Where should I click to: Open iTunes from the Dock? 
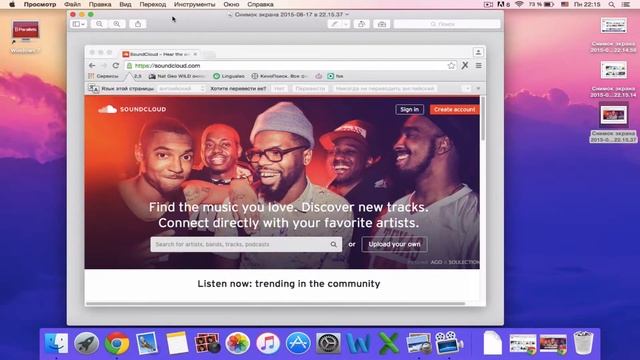click(x=268, y=343)
